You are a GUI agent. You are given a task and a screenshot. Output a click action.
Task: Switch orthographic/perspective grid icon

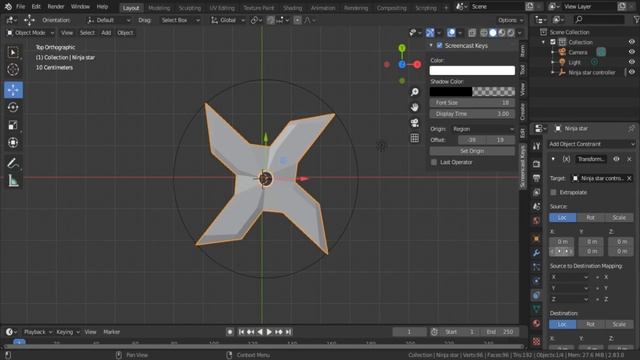(415, 138)
